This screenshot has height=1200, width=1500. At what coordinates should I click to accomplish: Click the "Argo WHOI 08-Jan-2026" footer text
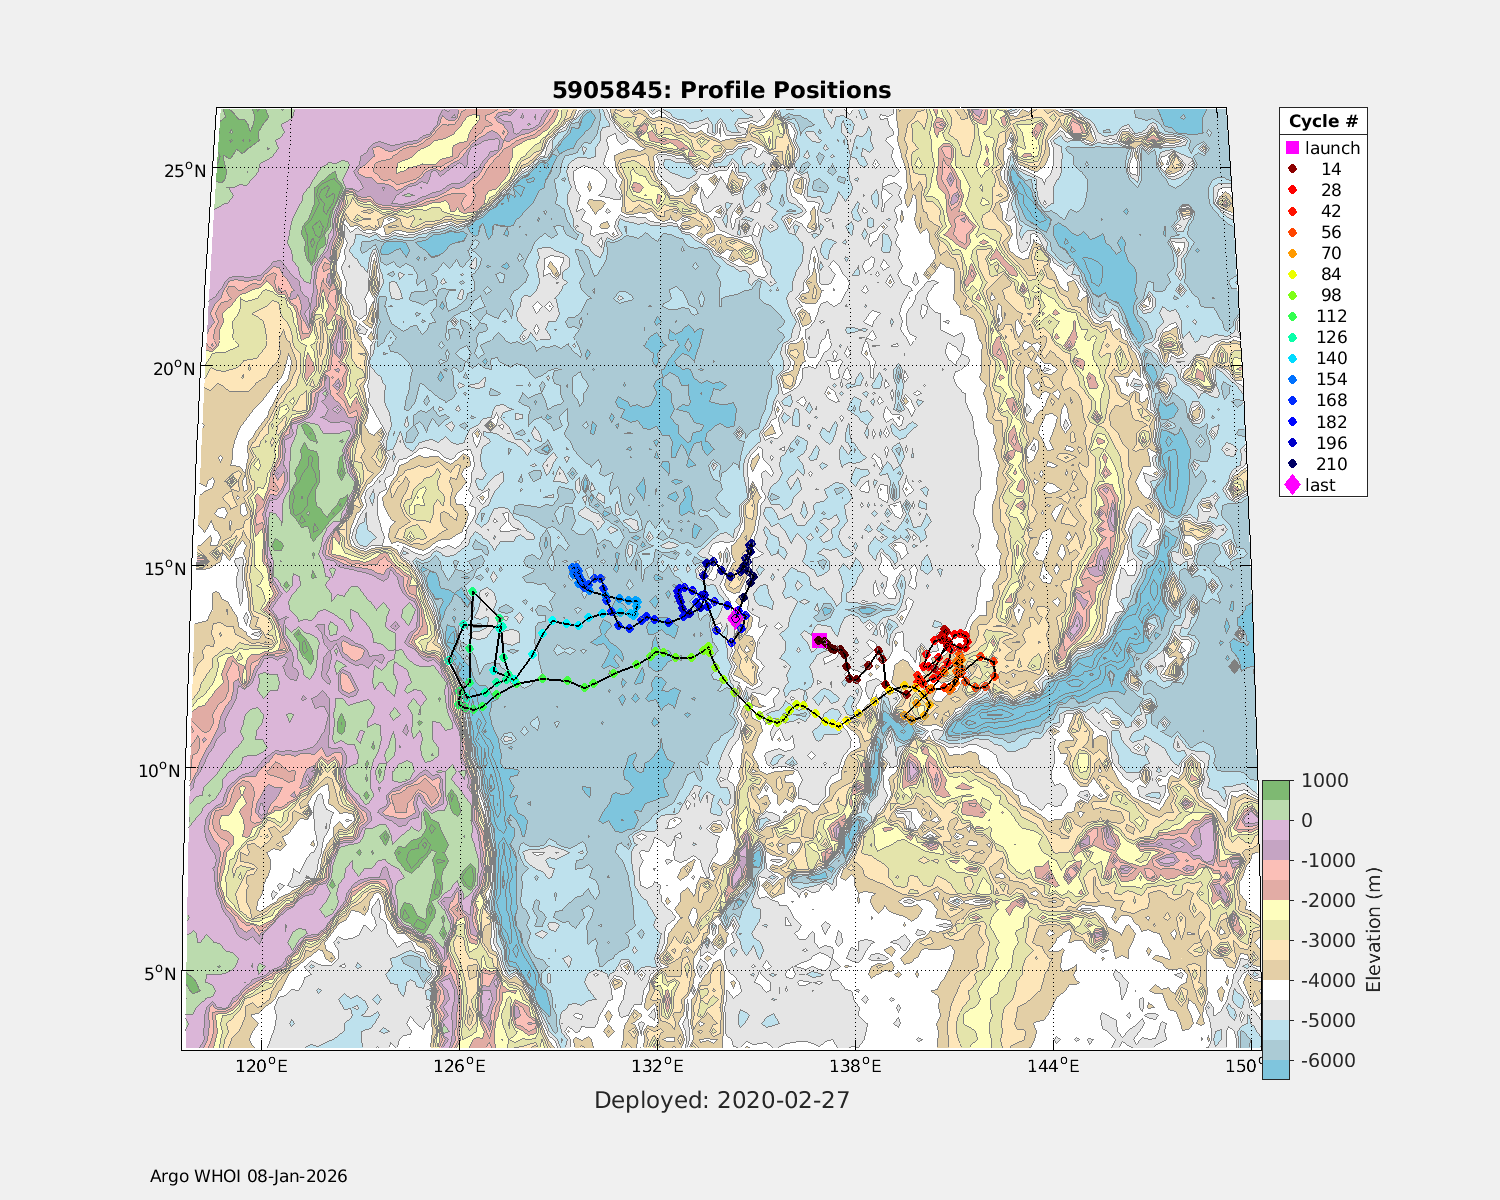pos(248,1176)
